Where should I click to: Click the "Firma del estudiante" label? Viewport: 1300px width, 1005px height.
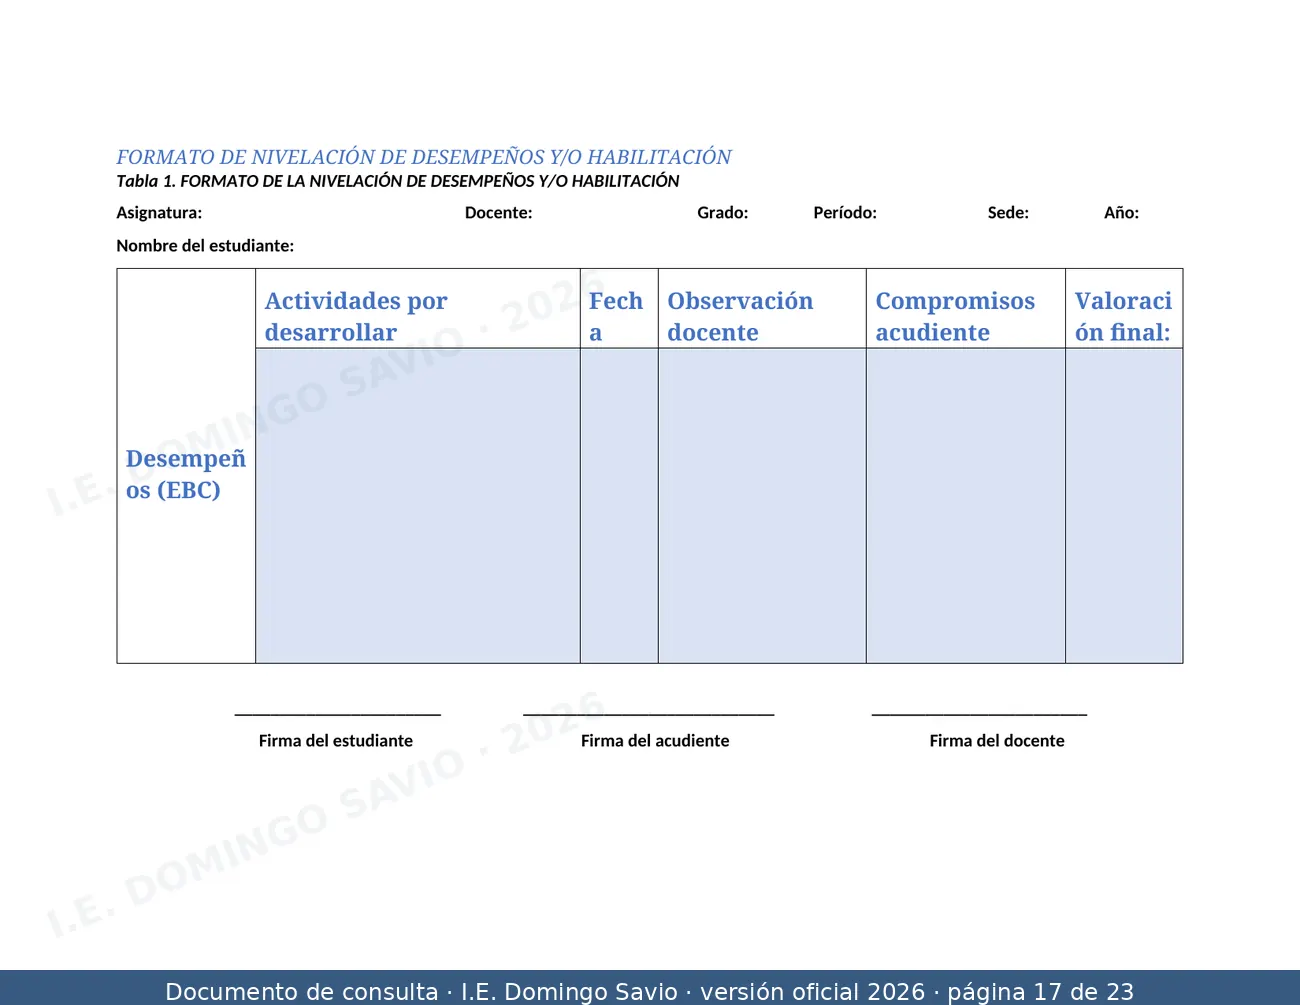pyautogui.click(x=336, y=741)
